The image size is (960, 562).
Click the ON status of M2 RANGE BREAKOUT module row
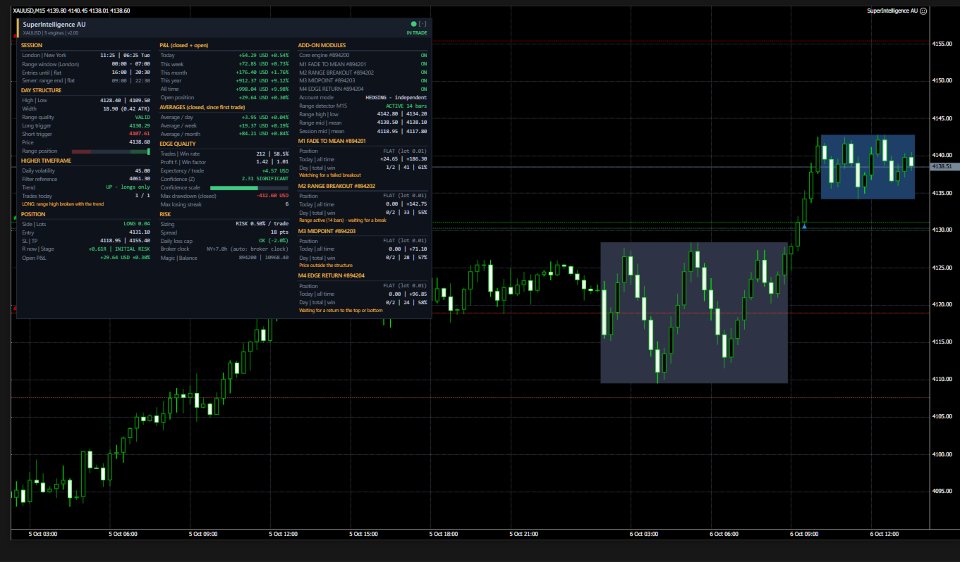(x=424, y=72)
